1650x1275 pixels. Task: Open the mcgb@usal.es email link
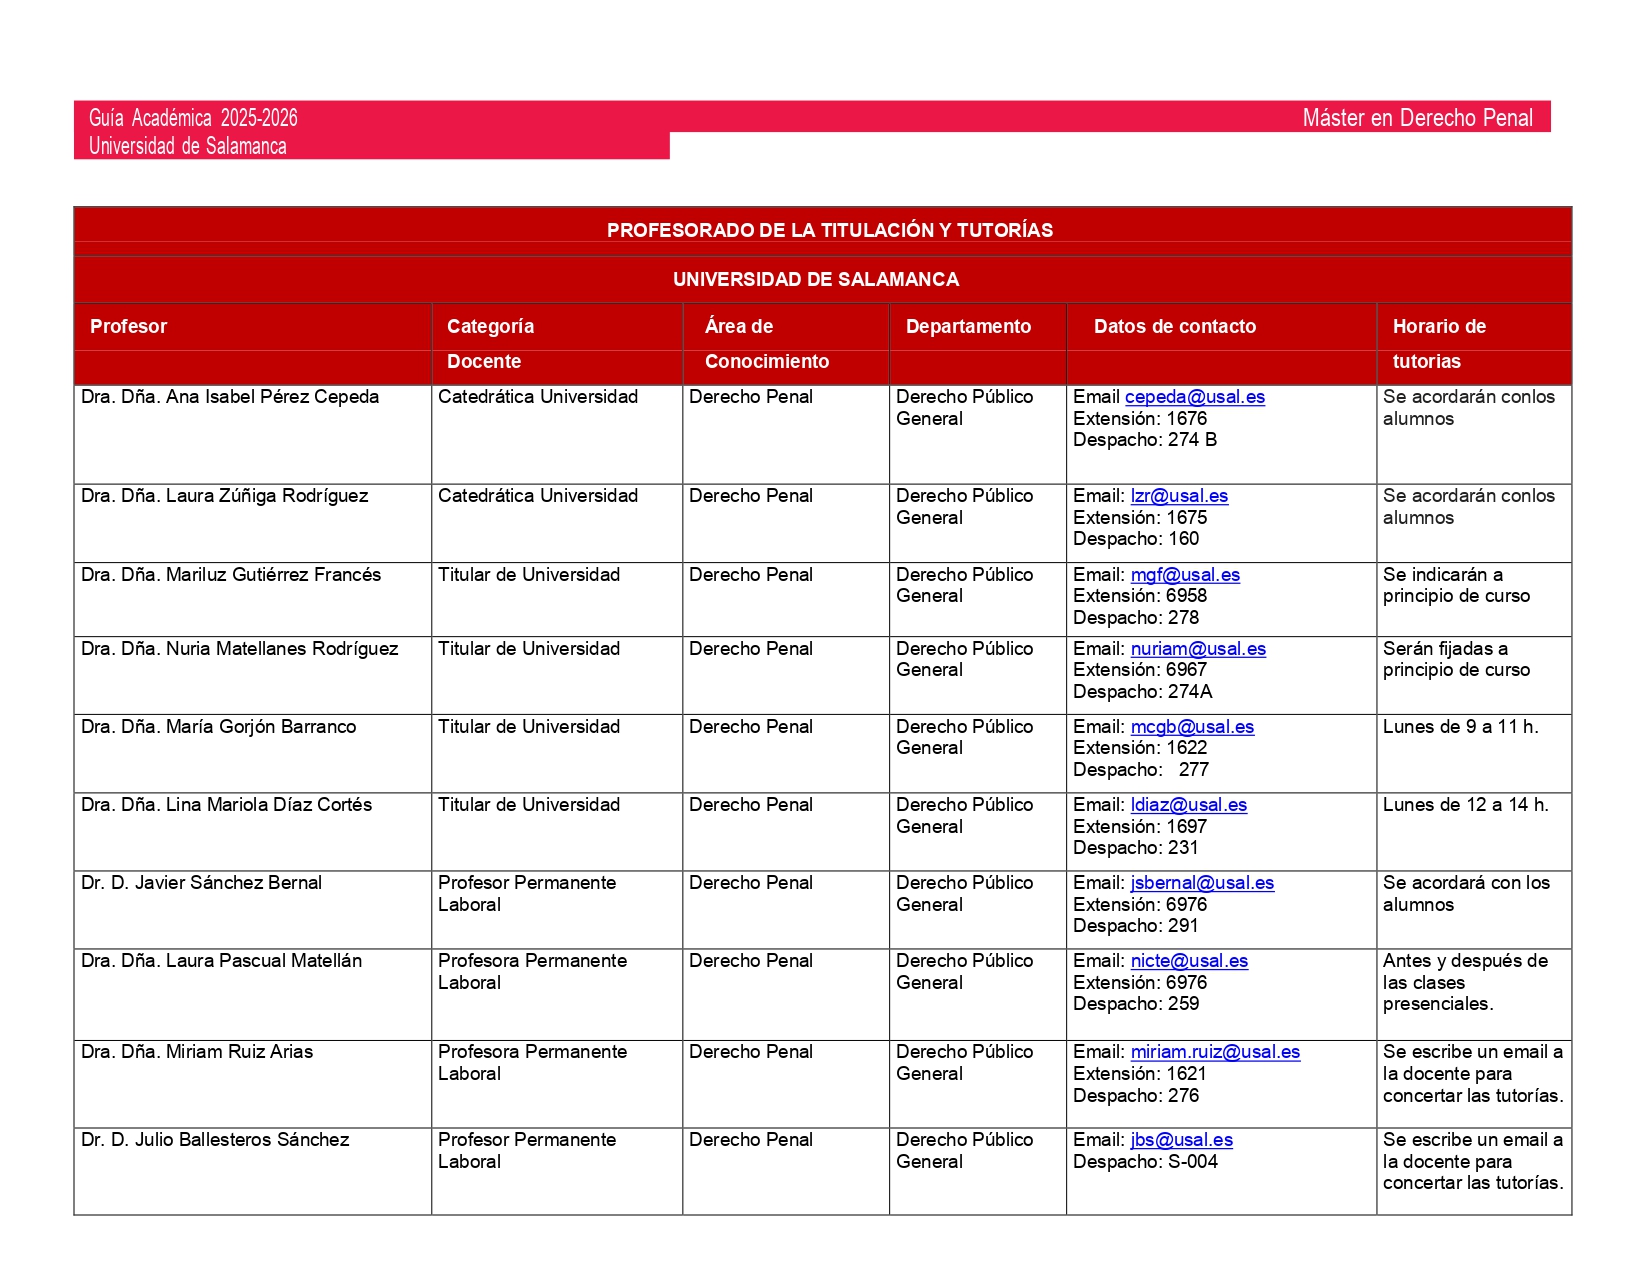[x=1192, y=727]
